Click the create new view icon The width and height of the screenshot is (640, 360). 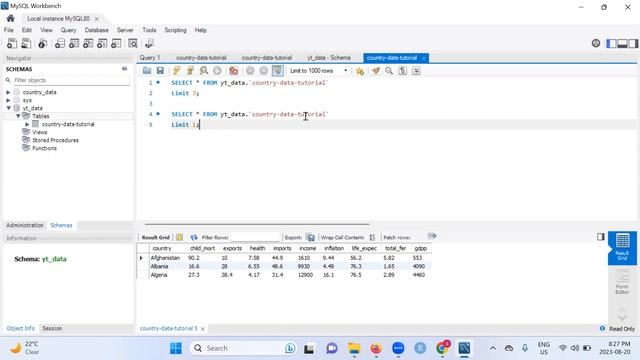88,43
